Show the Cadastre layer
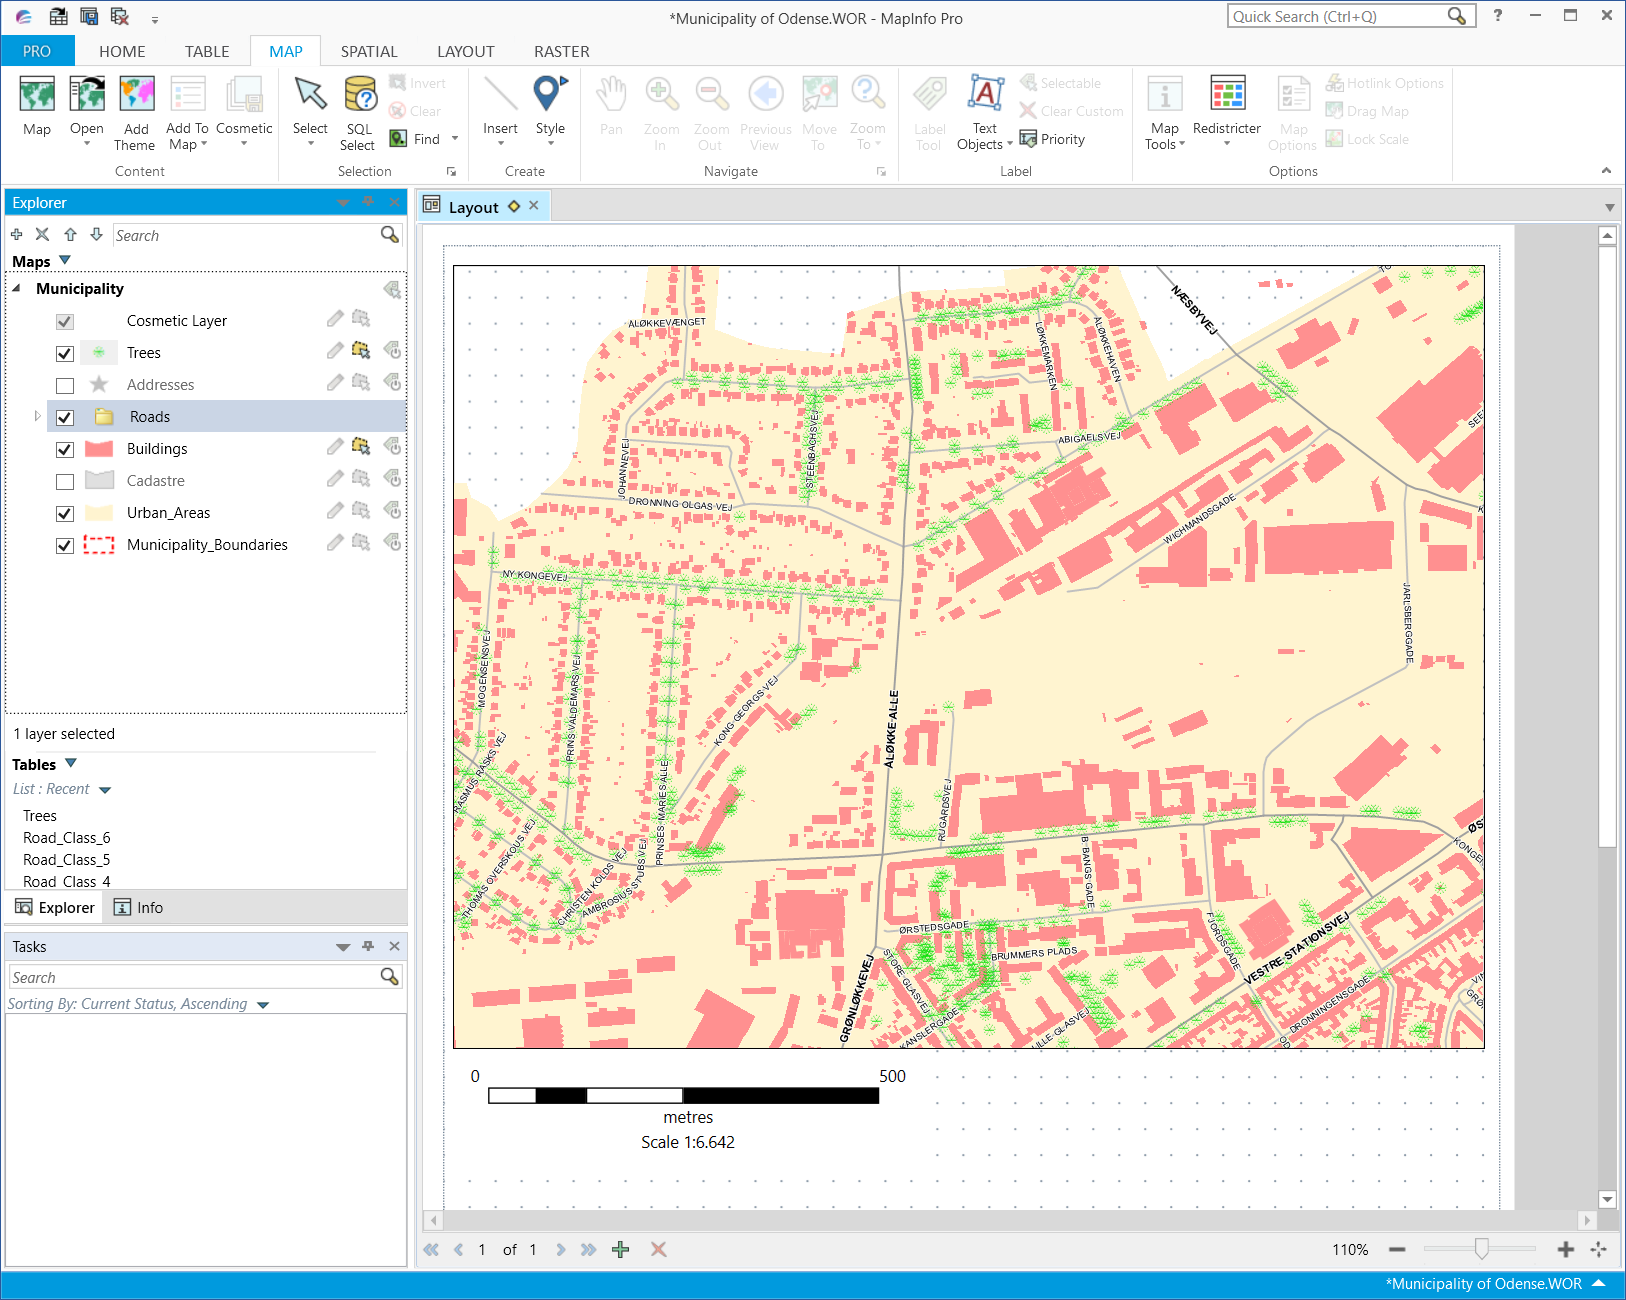The width and height of the screenshot is (1626, 1300). coord(64,481)
